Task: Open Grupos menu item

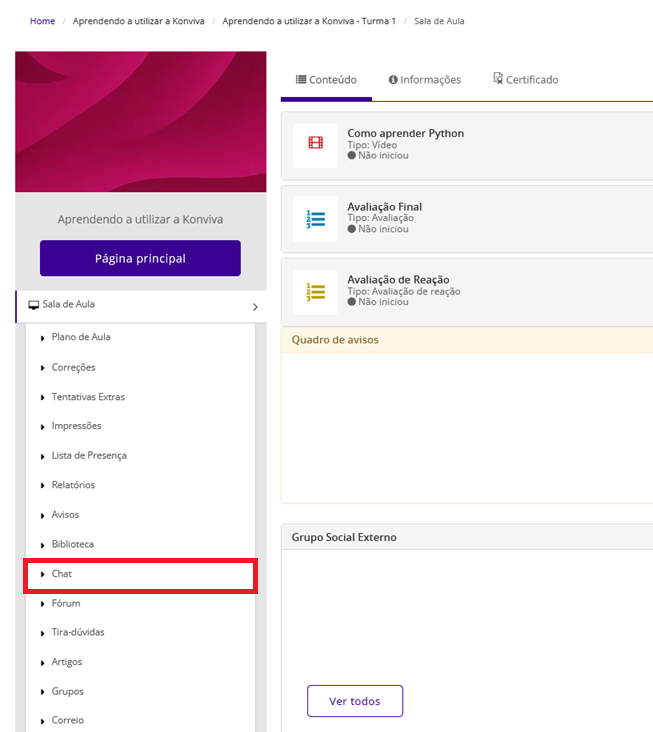Action: pyautogui.click(x=67, y=691)
